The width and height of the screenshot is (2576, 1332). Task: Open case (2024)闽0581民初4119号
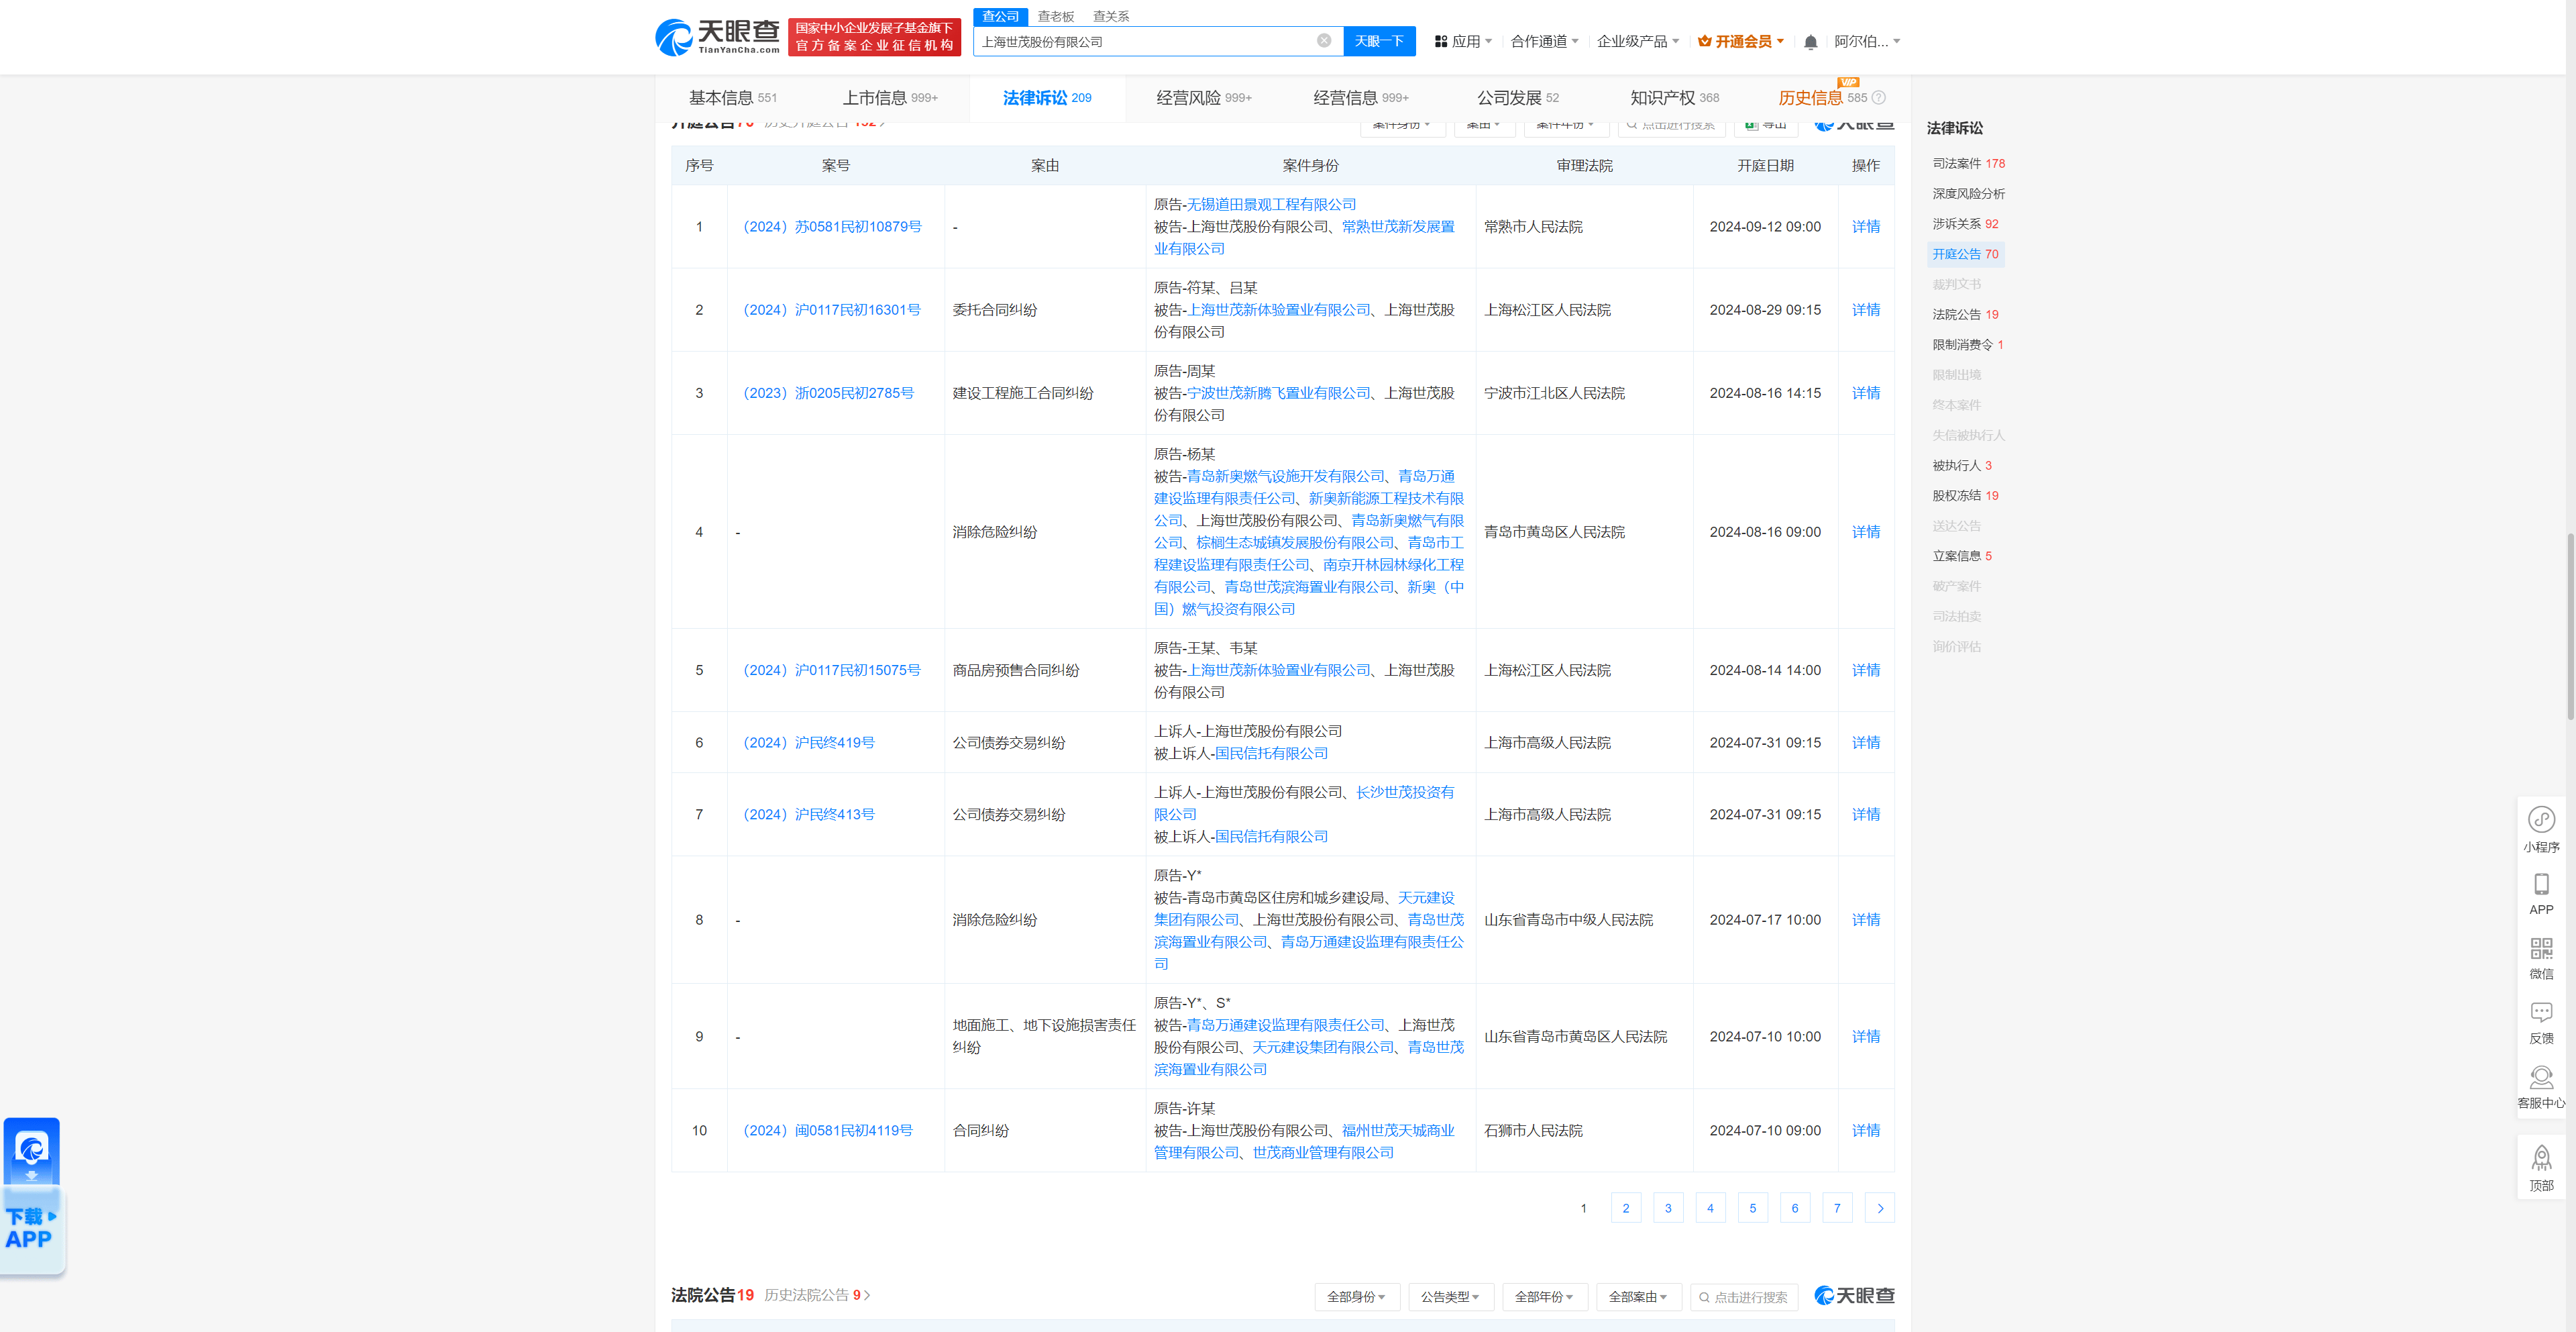point(827,1130)
